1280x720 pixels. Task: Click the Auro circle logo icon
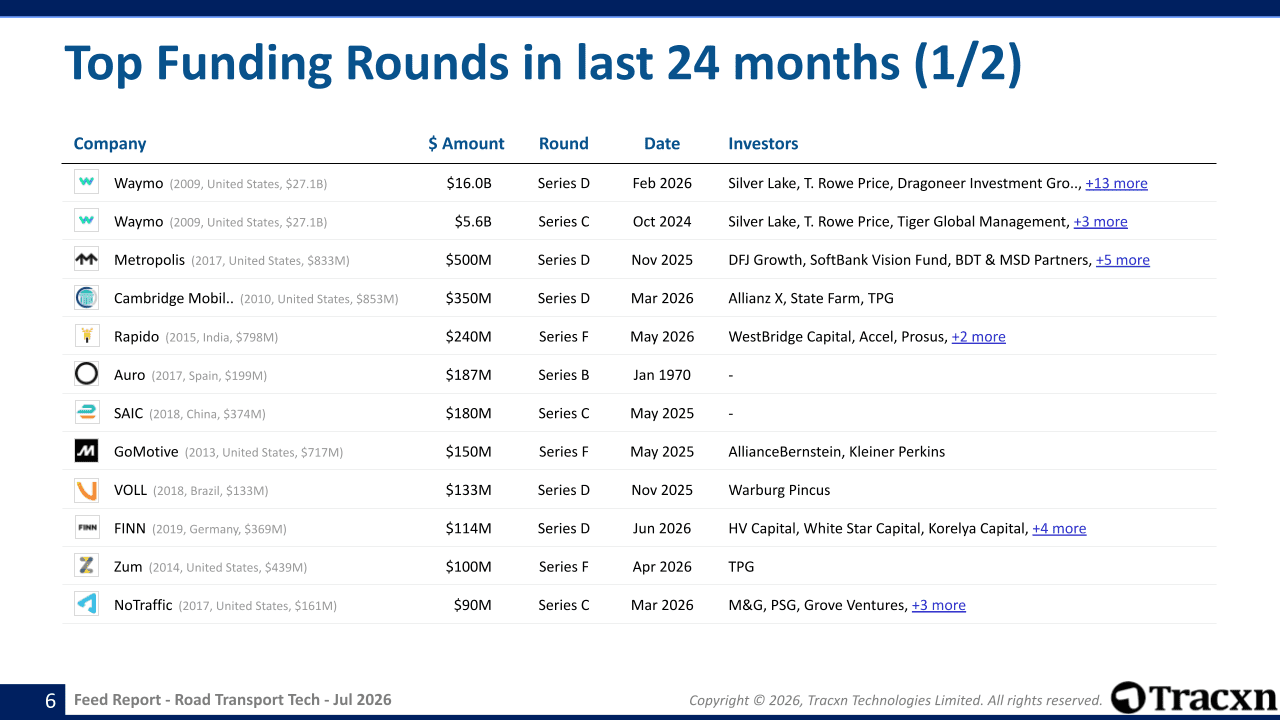pyautogui.click(x=86, y=375)
